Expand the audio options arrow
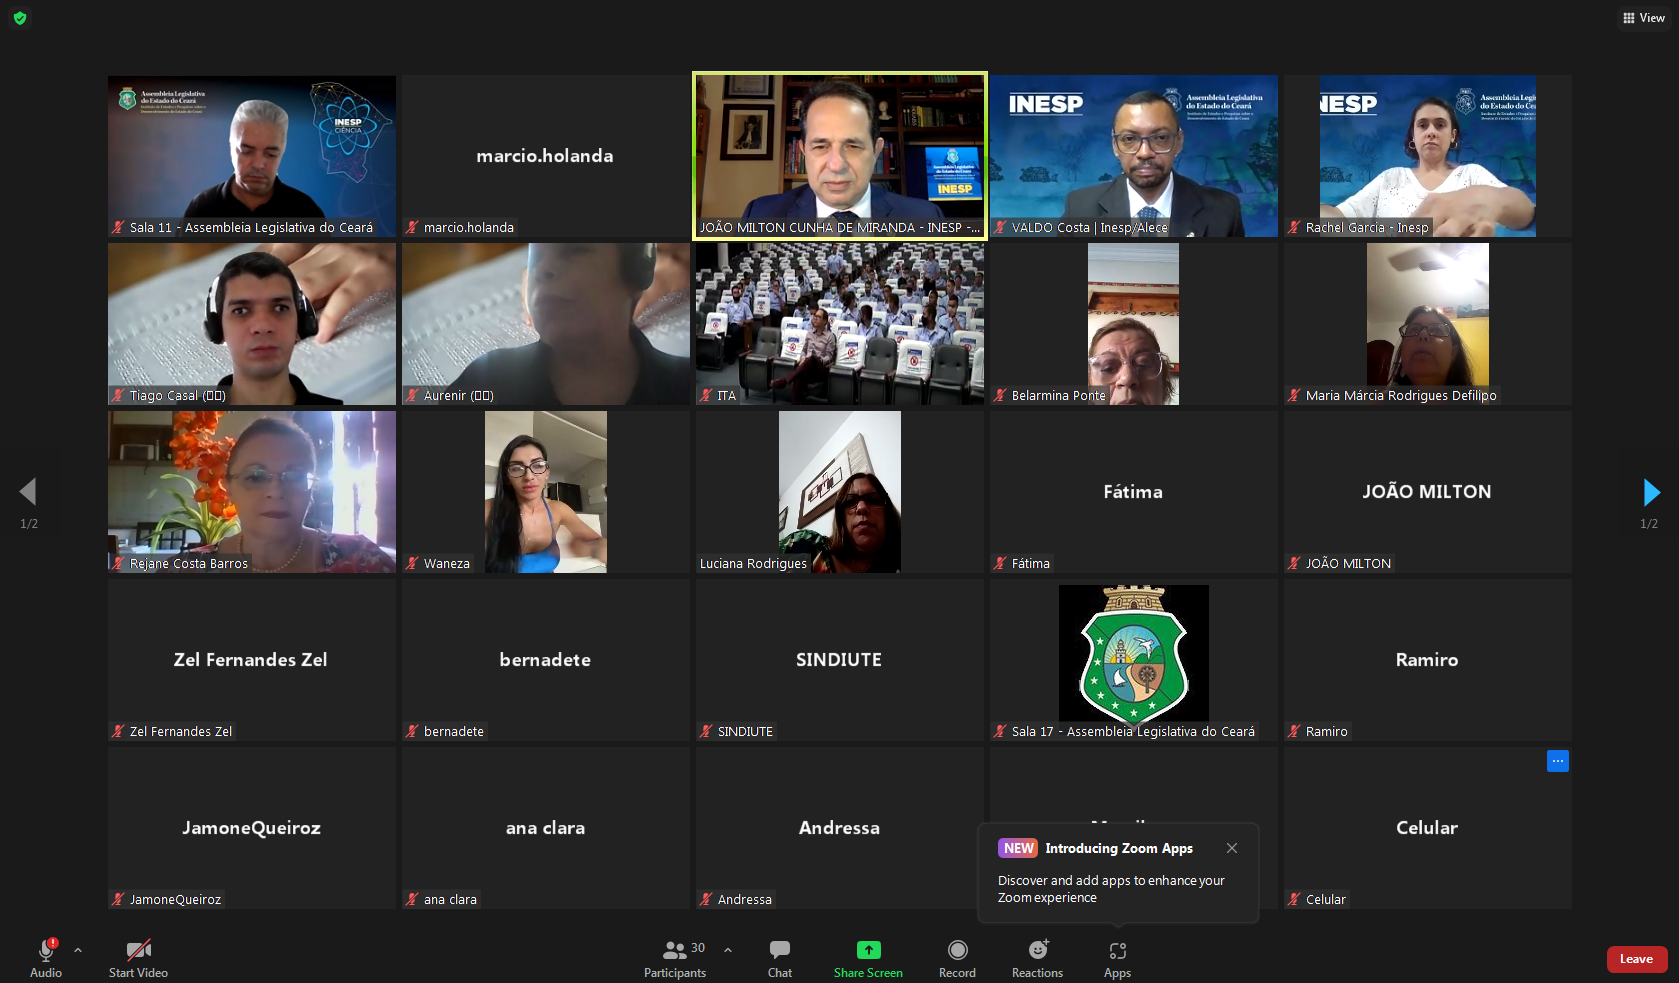Screen dimensions: 1679x983 click(x=78, y=950)
